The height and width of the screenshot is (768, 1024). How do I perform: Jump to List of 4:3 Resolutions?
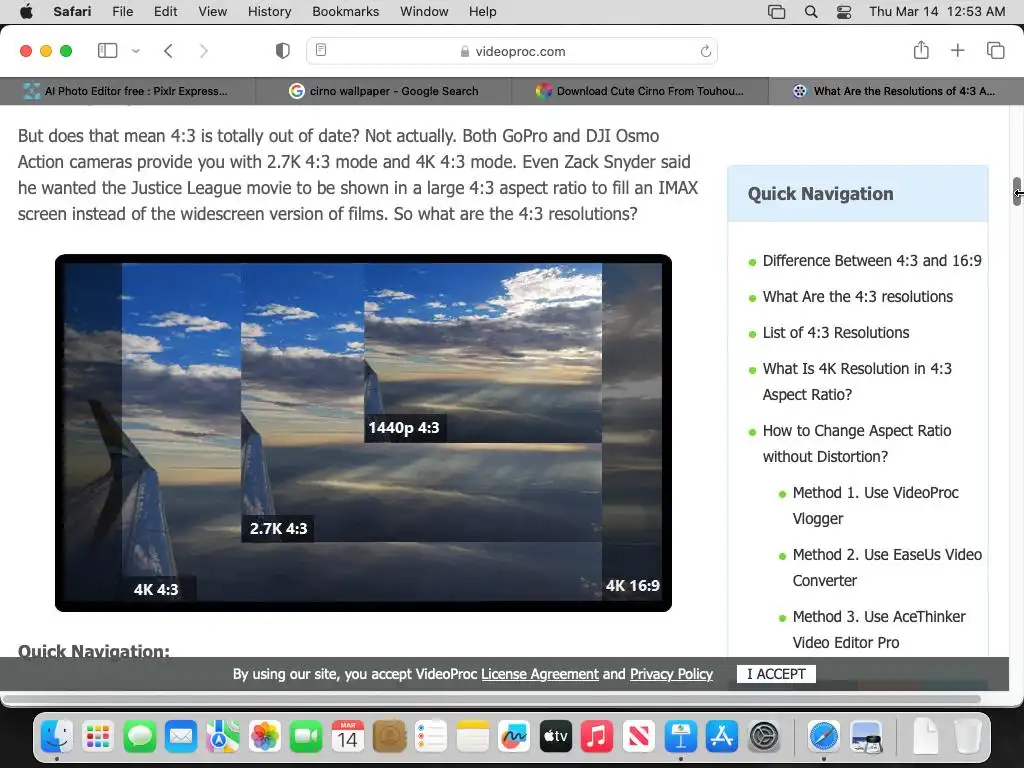836,332
